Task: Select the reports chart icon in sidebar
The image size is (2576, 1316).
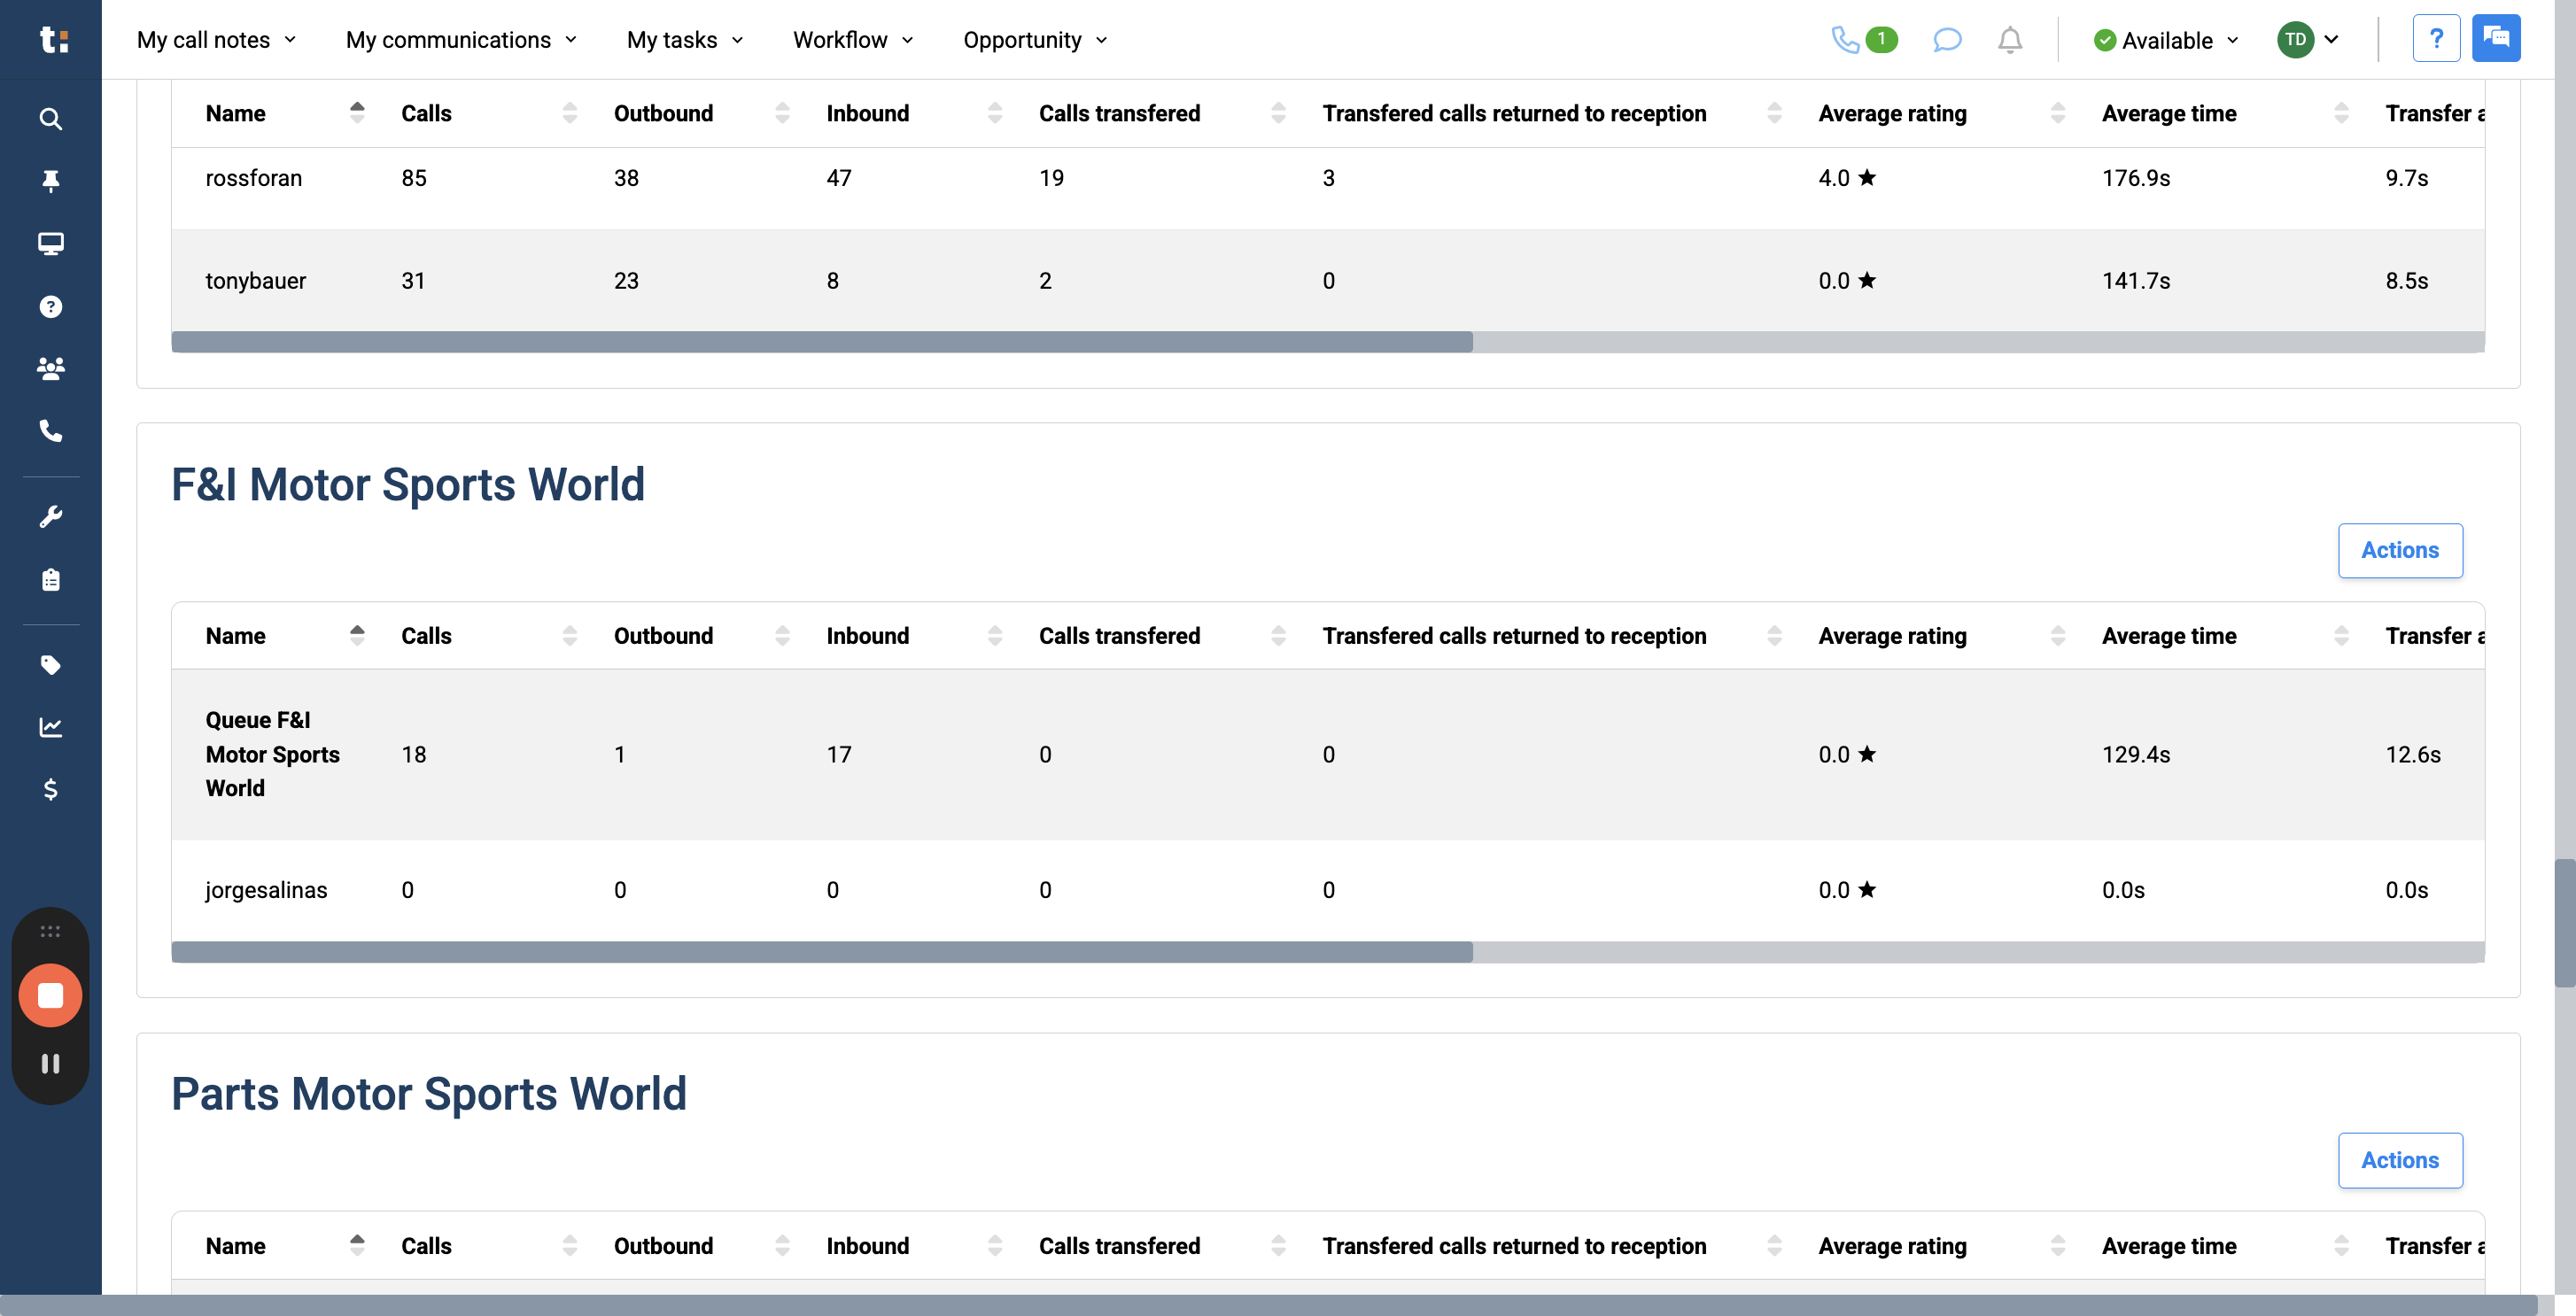Action: [50, 727]
